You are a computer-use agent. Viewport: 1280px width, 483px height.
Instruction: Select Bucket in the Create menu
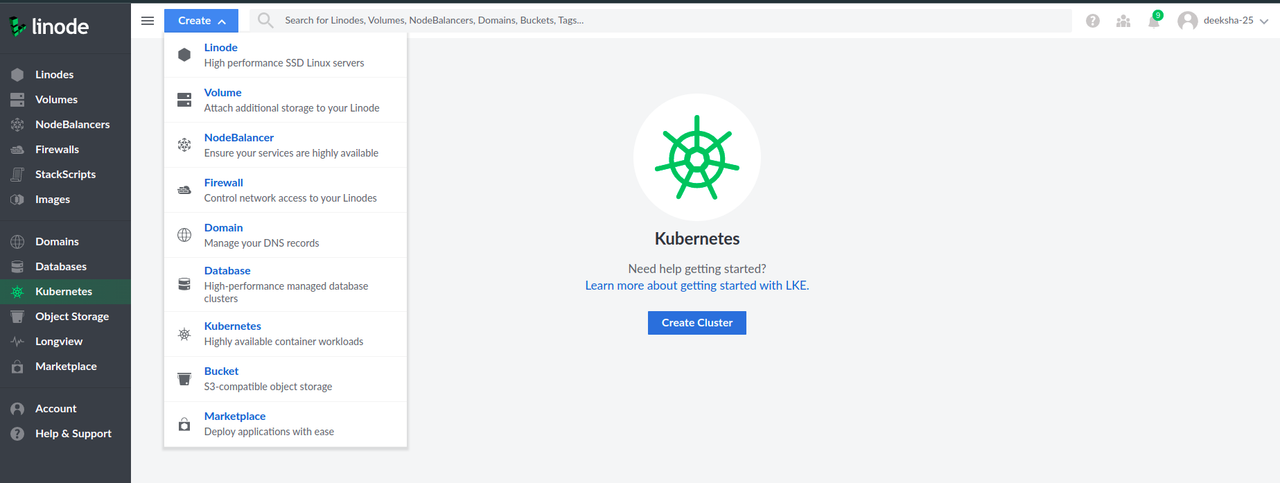(285, 379)
